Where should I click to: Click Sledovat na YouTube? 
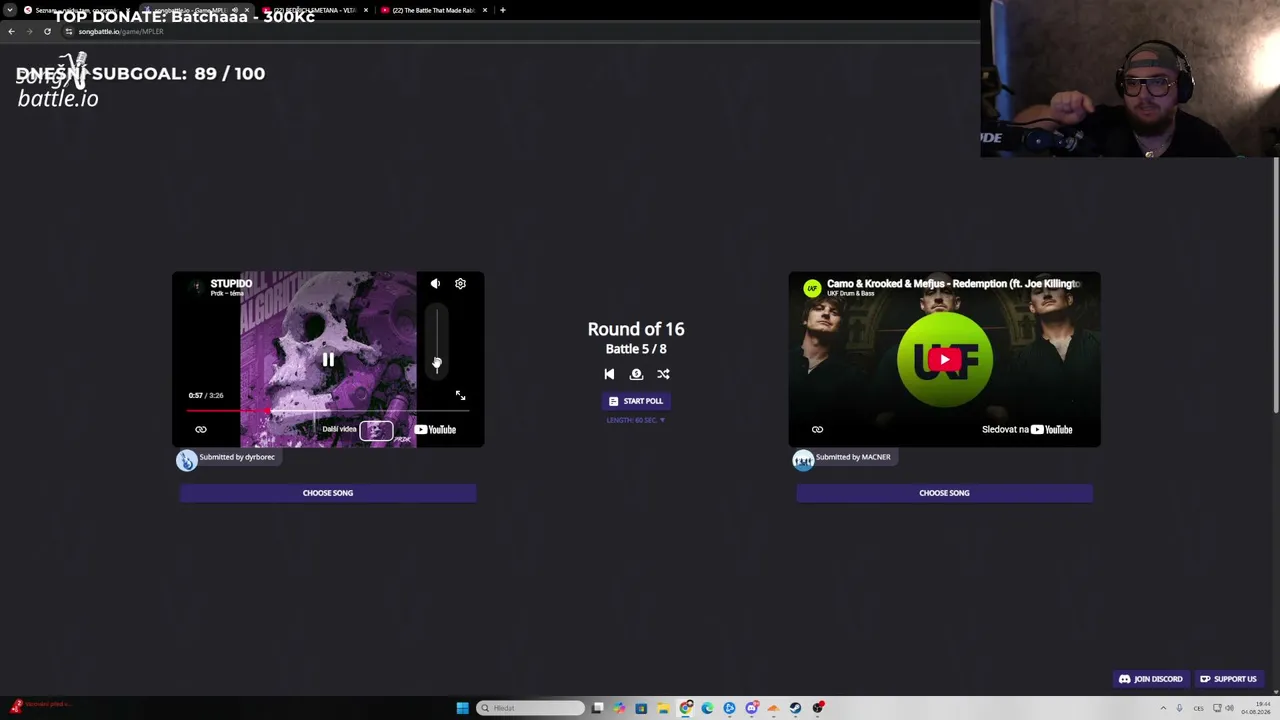coord(1027,430)
